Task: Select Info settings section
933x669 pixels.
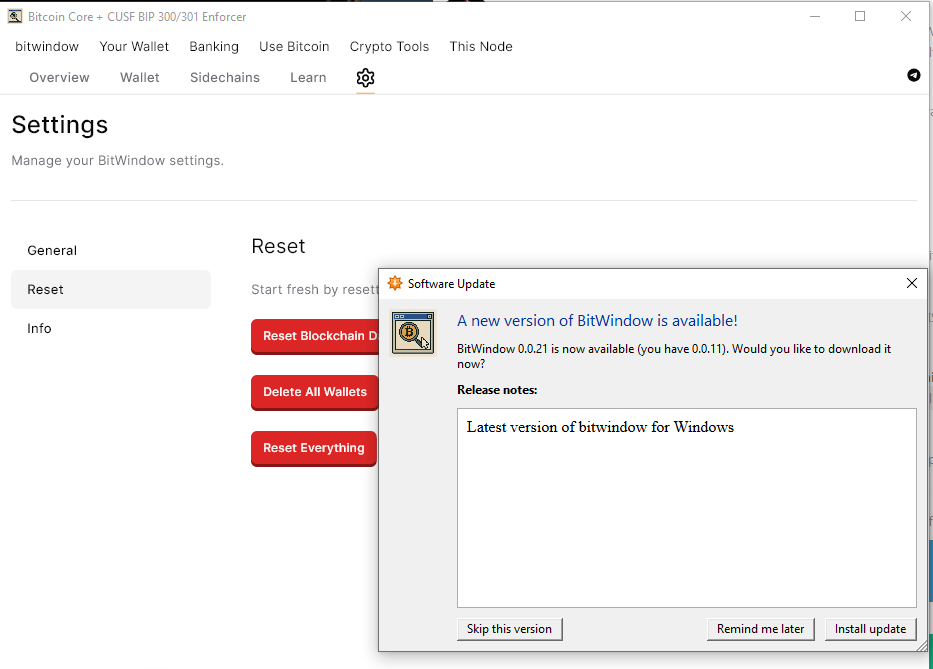Action: 111,329
